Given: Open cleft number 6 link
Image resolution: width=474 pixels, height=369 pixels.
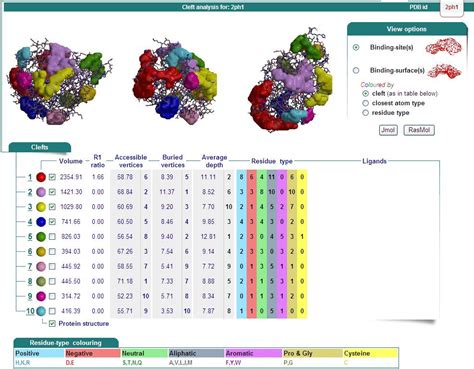Looking at the screenshot, I should [30, 252].
